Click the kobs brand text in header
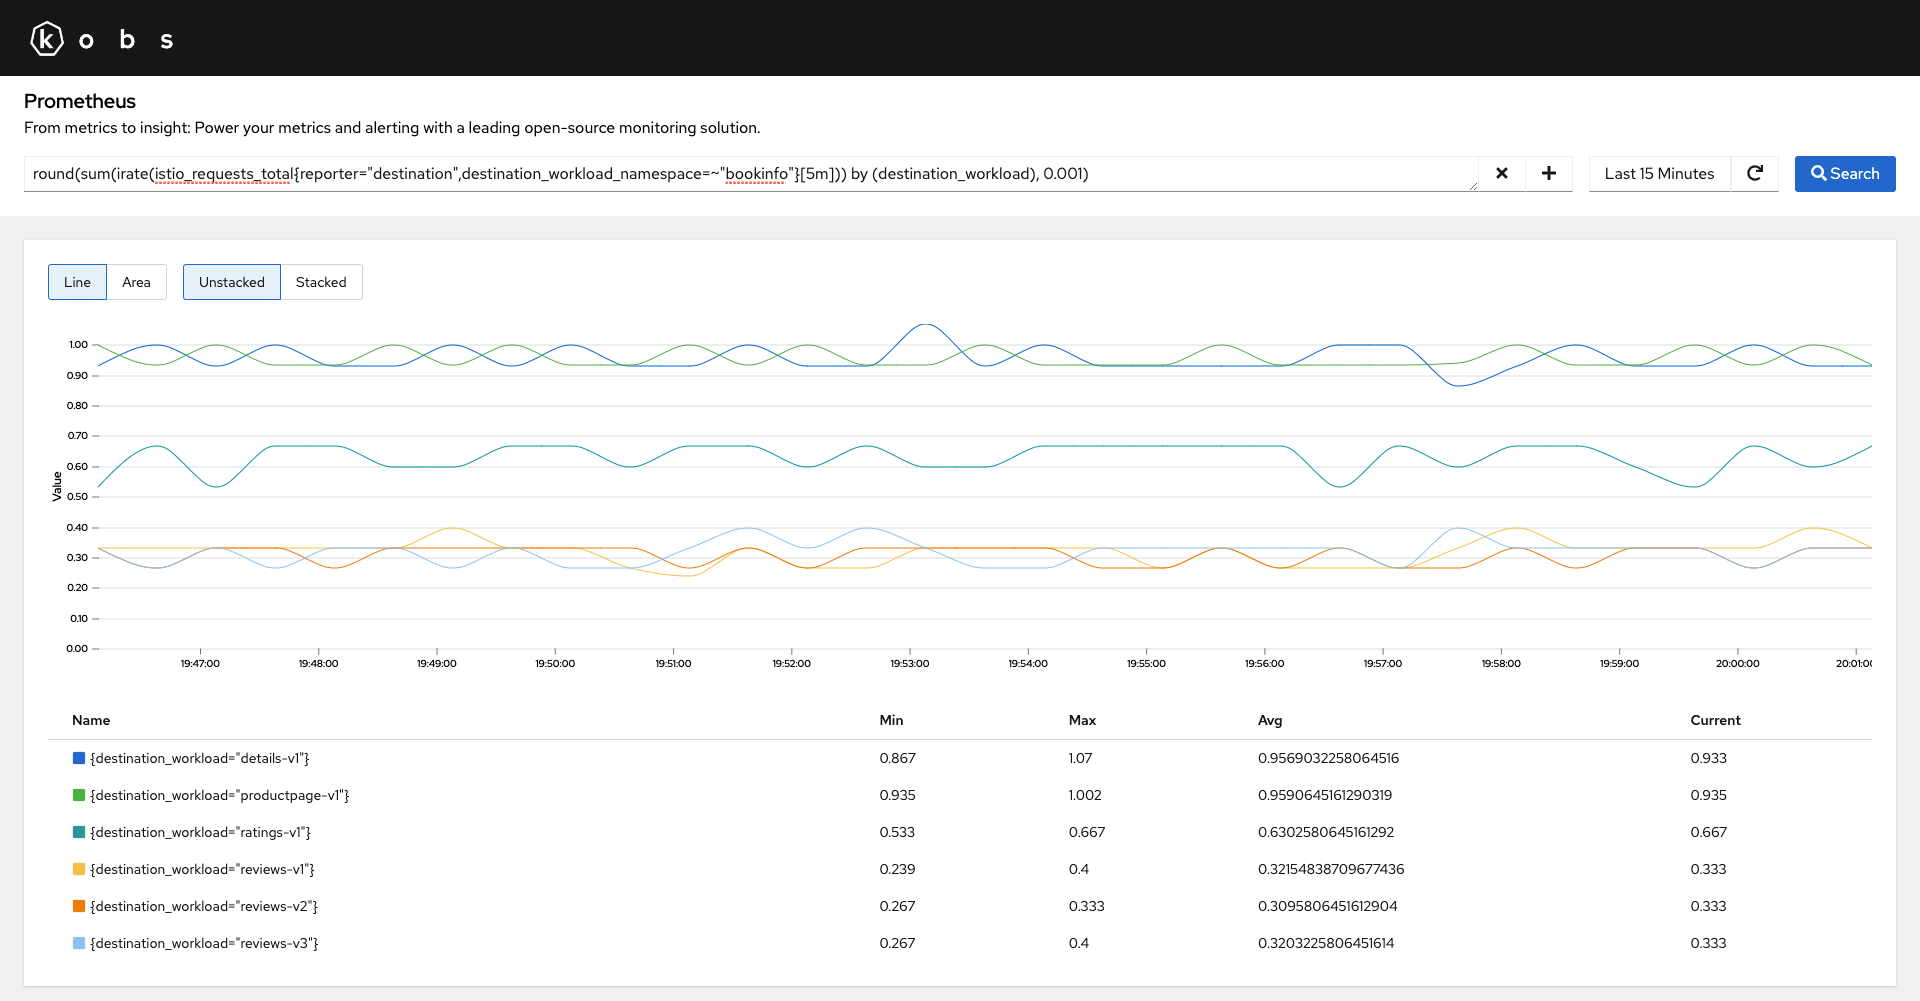1920x1001 pixels. point(126,40)
